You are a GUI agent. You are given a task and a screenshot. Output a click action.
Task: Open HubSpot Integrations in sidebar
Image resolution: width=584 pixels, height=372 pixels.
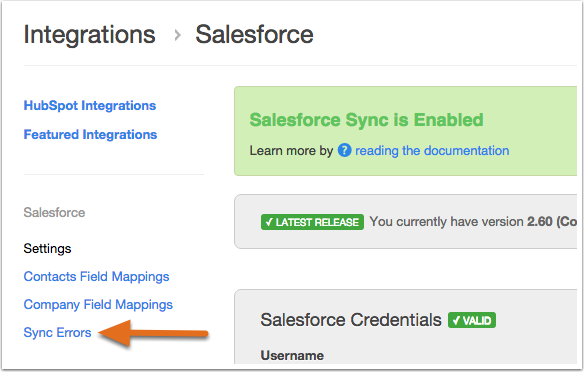(90, 105)
